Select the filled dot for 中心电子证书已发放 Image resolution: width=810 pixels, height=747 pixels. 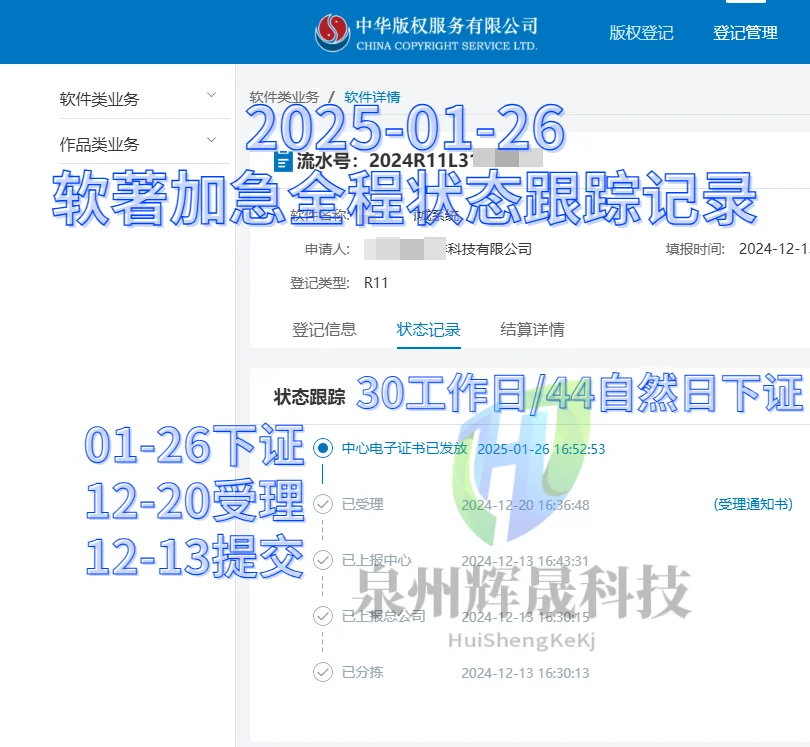pyautogui.click(x=322, y=448)
